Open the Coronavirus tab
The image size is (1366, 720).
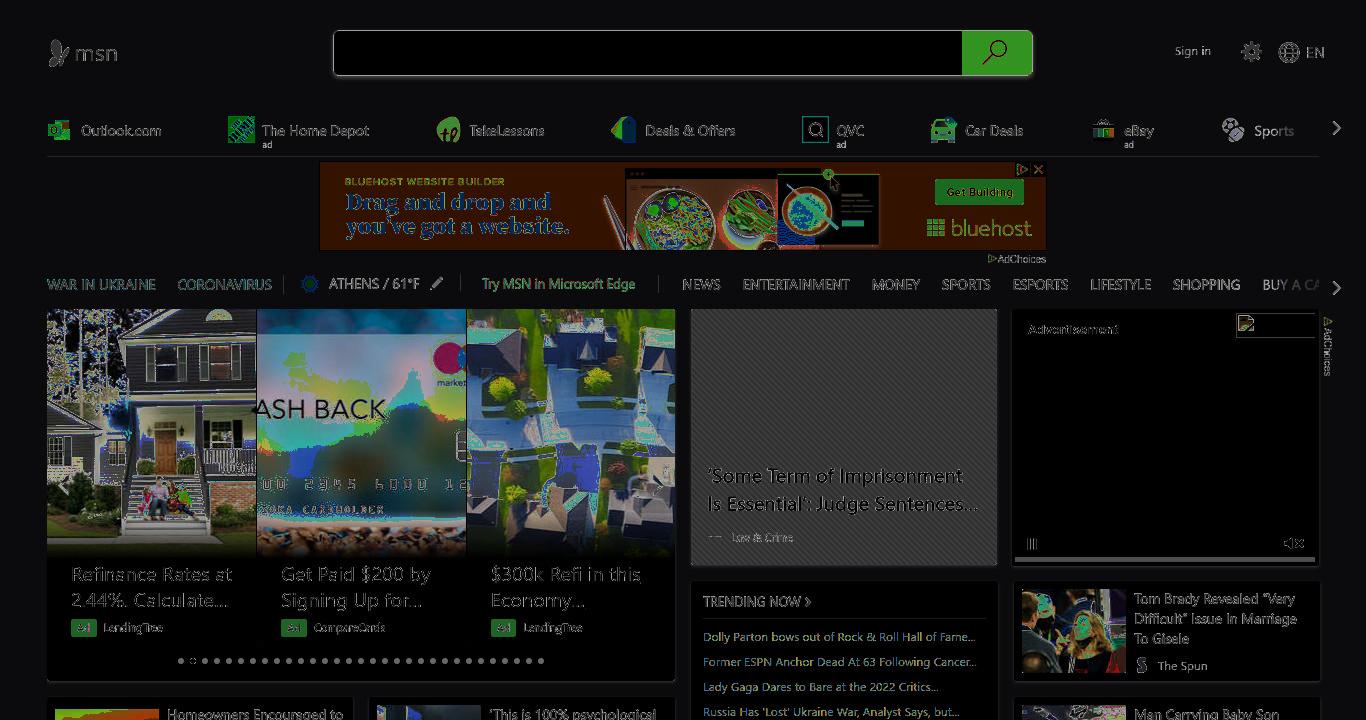225,284
